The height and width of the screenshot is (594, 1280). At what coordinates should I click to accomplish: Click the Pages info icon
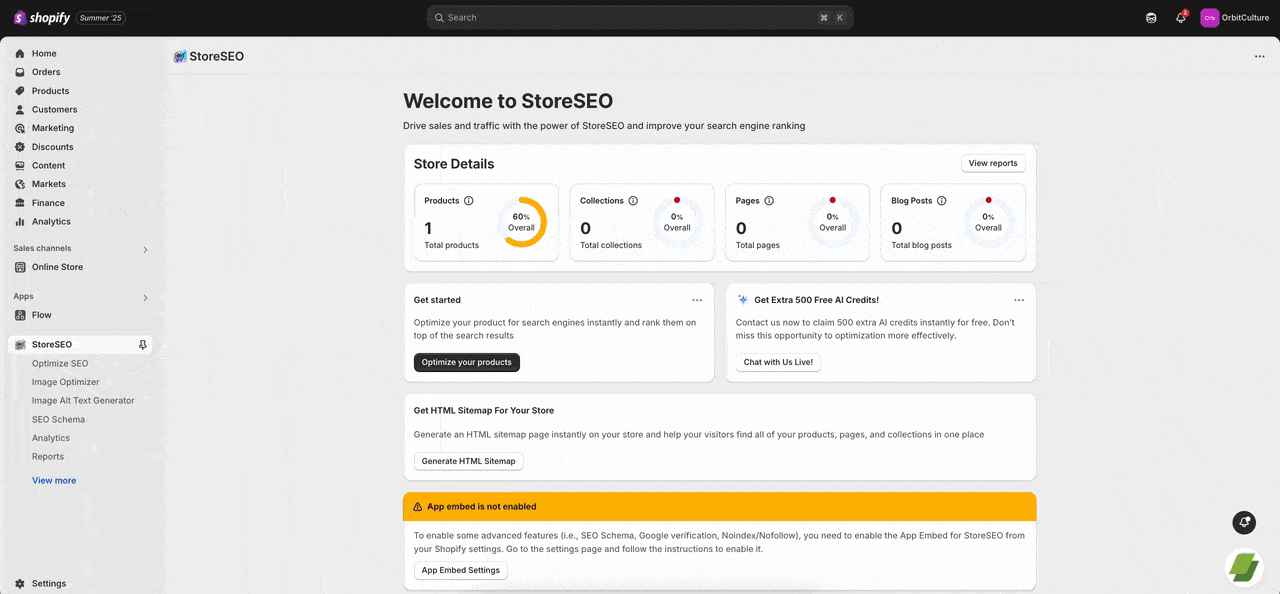(769, 201)
